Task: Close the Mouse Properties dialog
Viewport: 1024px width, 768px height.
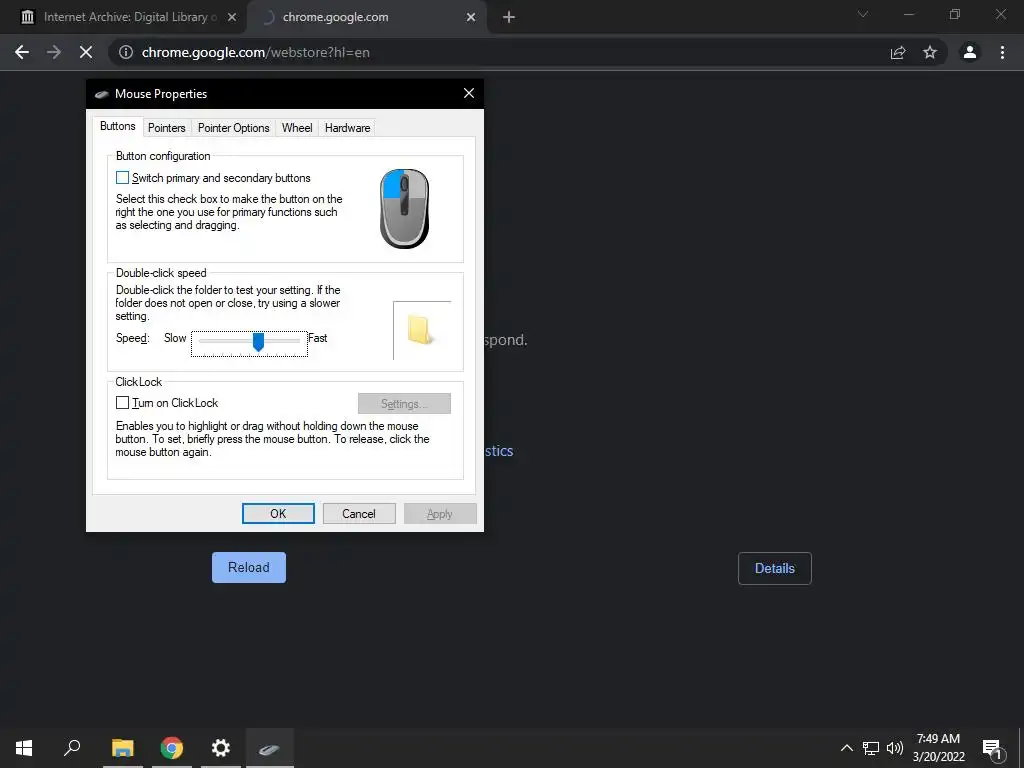Action: click(469, 93)
